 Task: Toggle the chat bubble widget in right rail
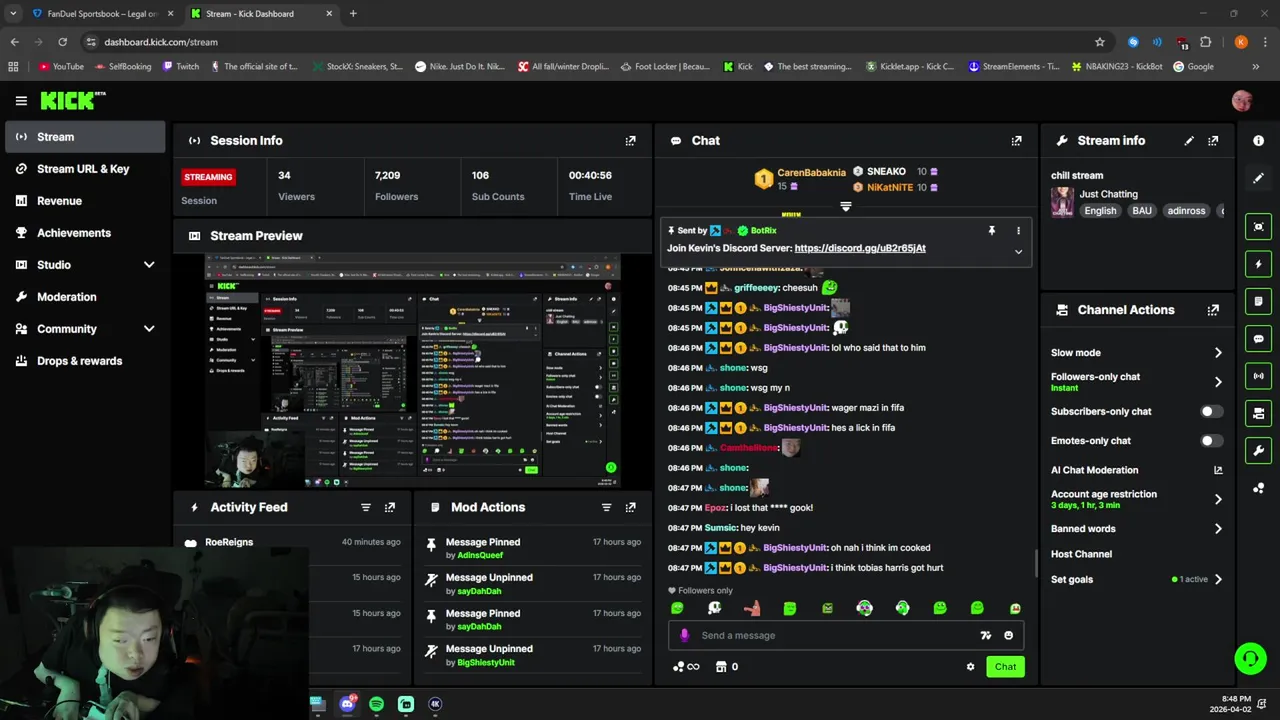(1258, 339)
